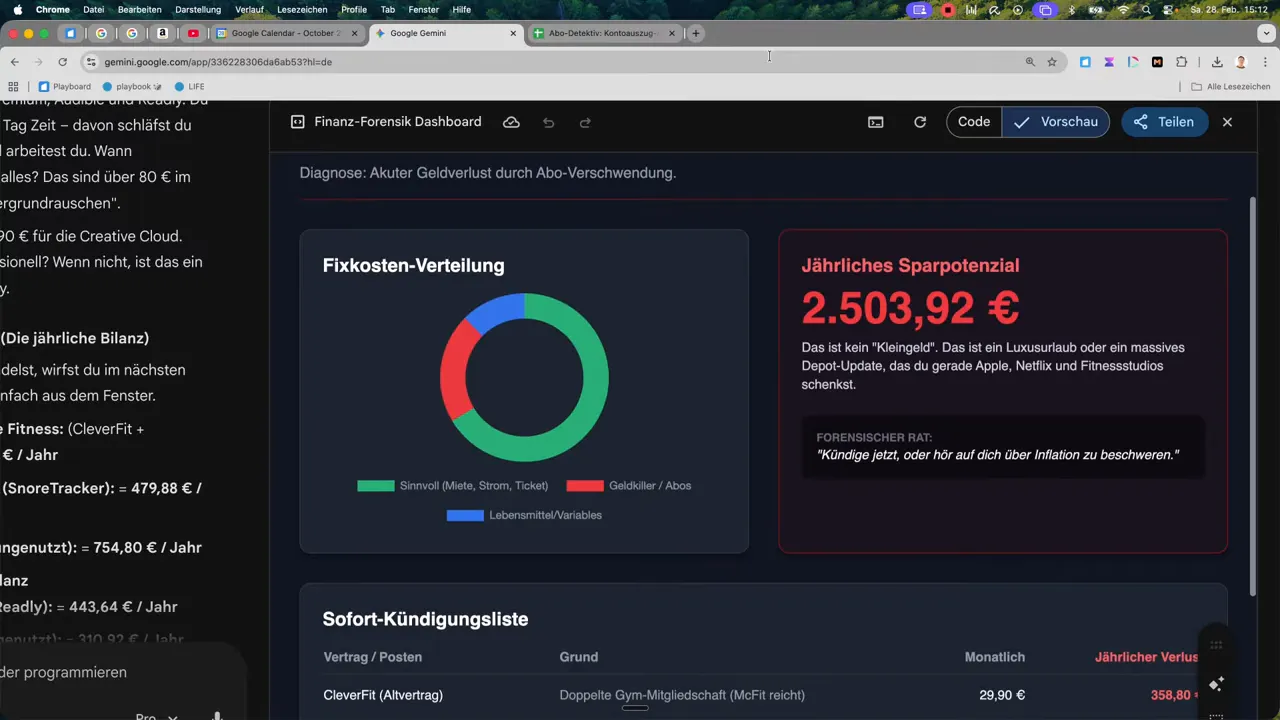Image resolution: width=1280 pixels, height=720 pixels.
Task: Close the Finanz-Forensik Dashboard canvas with the X
Action: [1227, 122]
